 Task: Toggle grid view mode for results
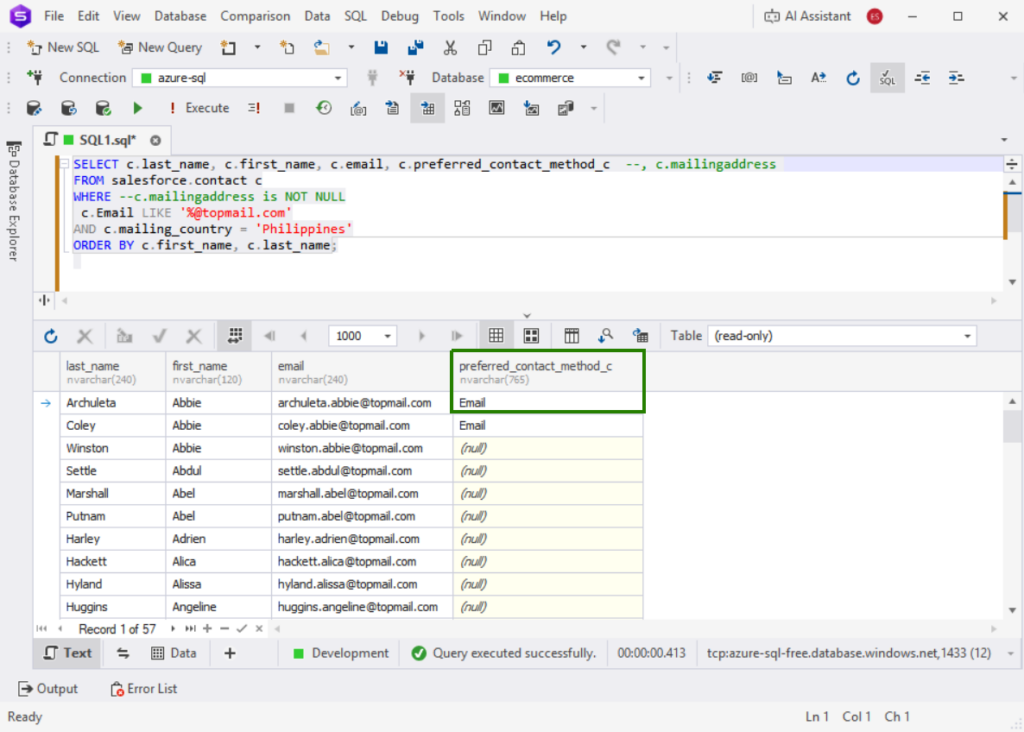[495, 336]
